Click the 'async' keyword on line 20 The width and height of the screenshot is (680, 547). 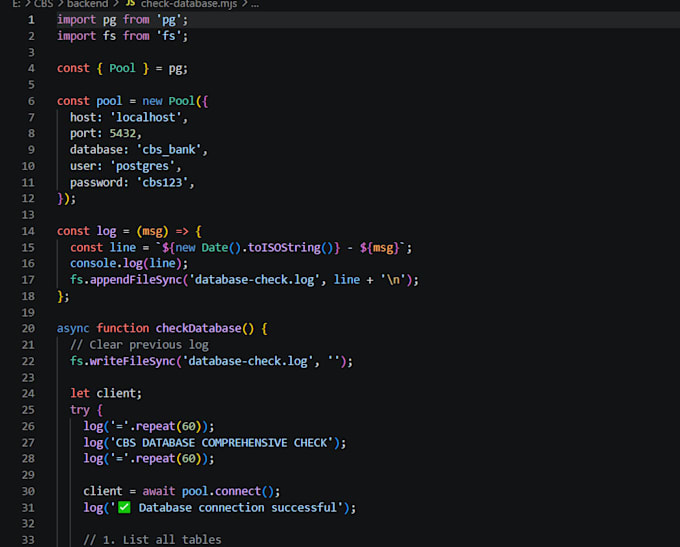coord(73,328)
